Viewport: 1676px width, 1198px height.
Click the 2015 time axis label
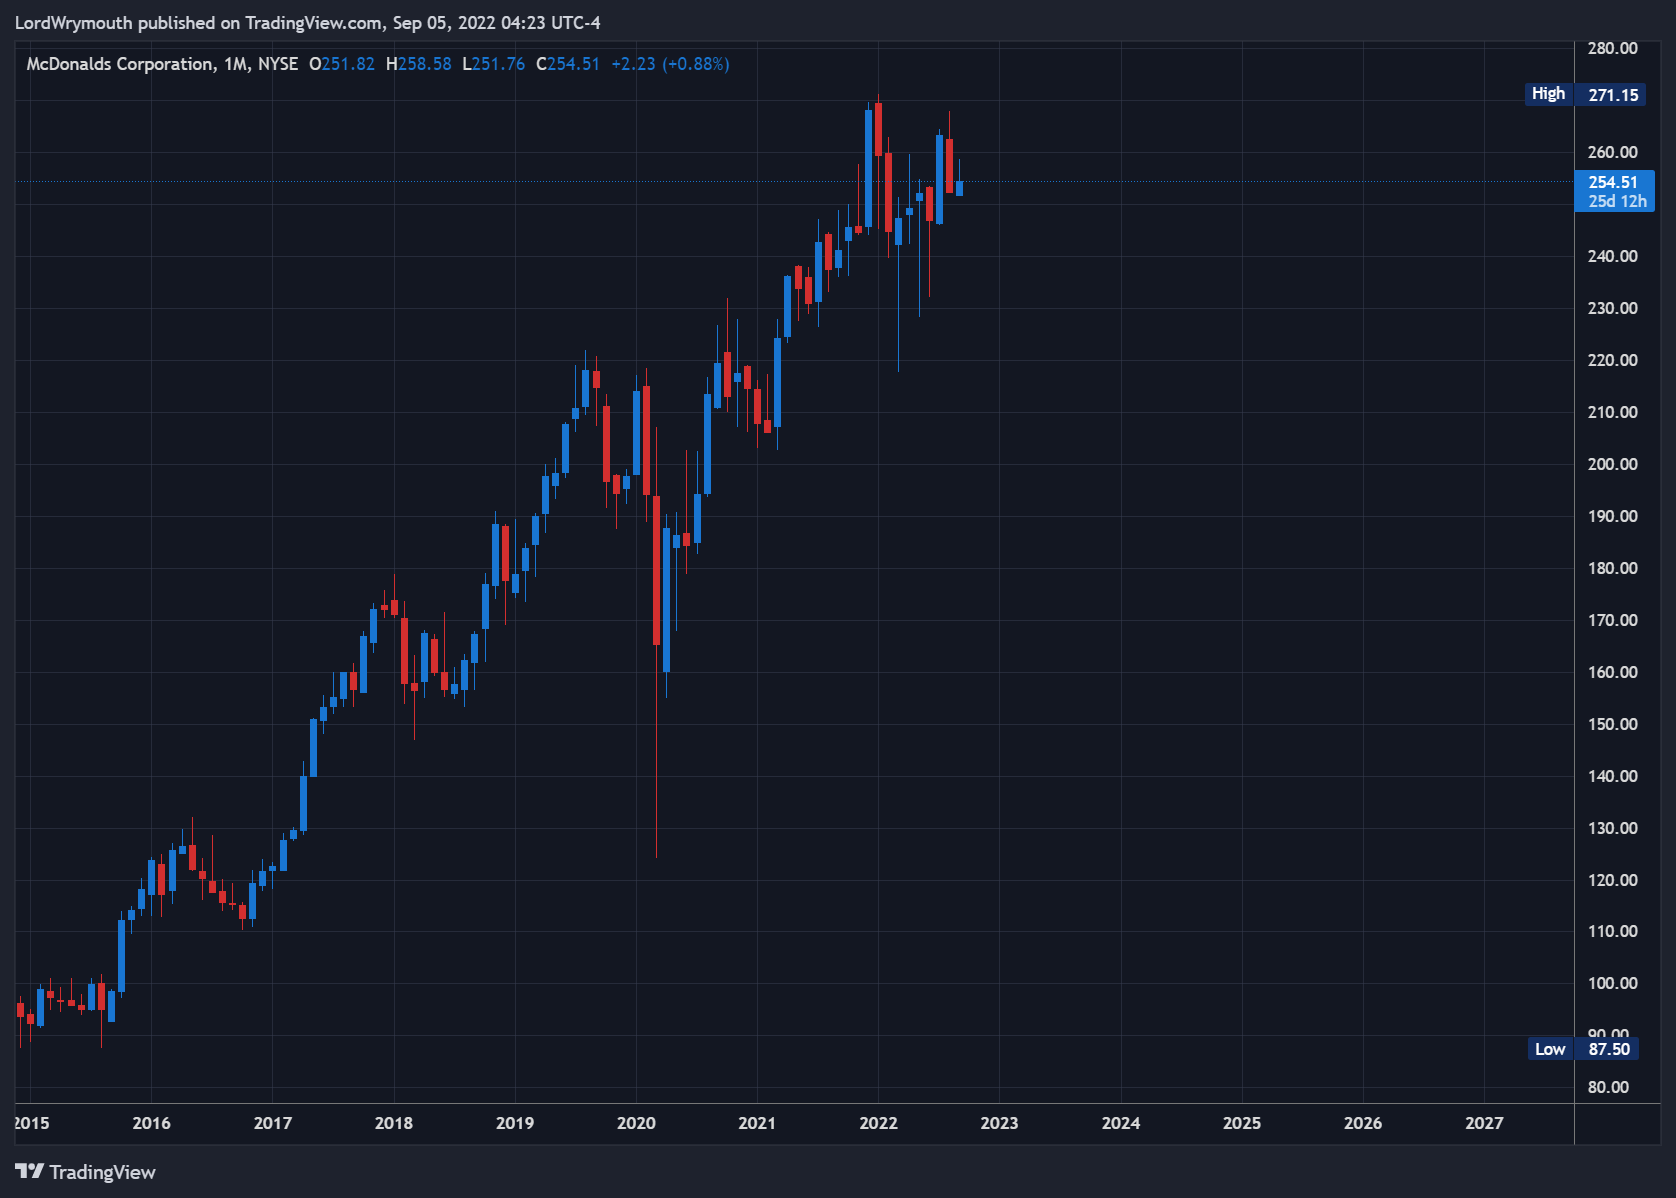coord(31,1123)
